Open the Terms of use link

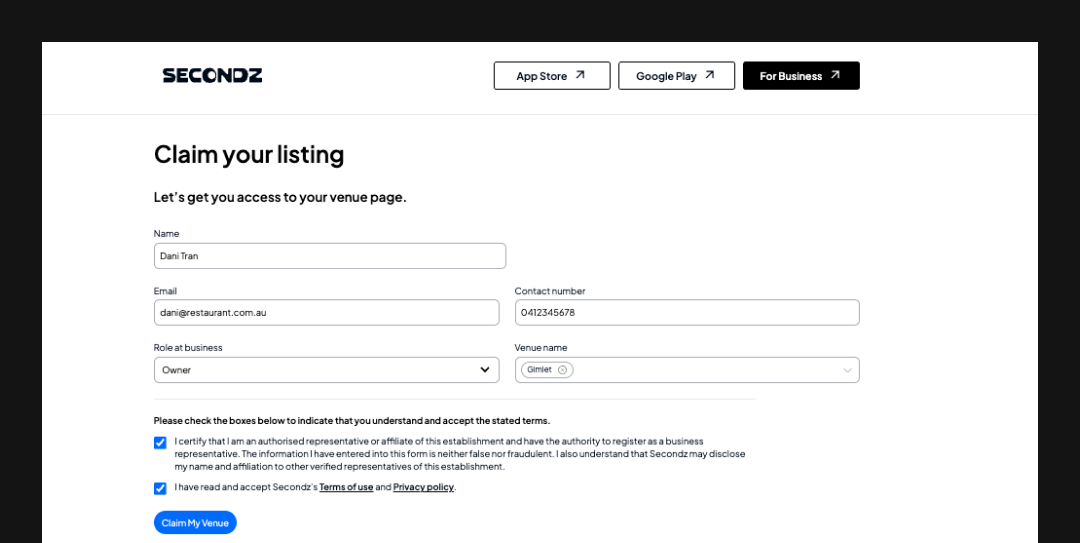click(346, 488)
